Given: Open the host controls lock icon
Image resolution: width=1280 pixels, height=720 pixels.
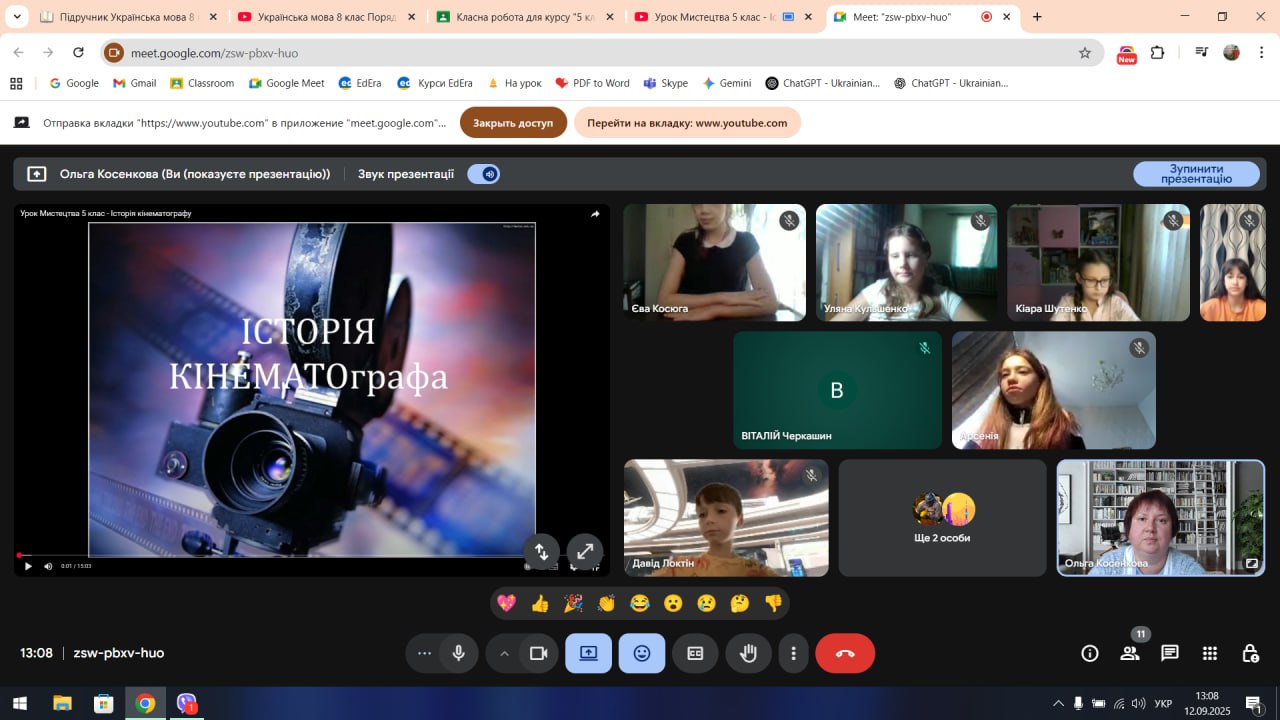Looking at the screenshot, I should coord(1250,653).
